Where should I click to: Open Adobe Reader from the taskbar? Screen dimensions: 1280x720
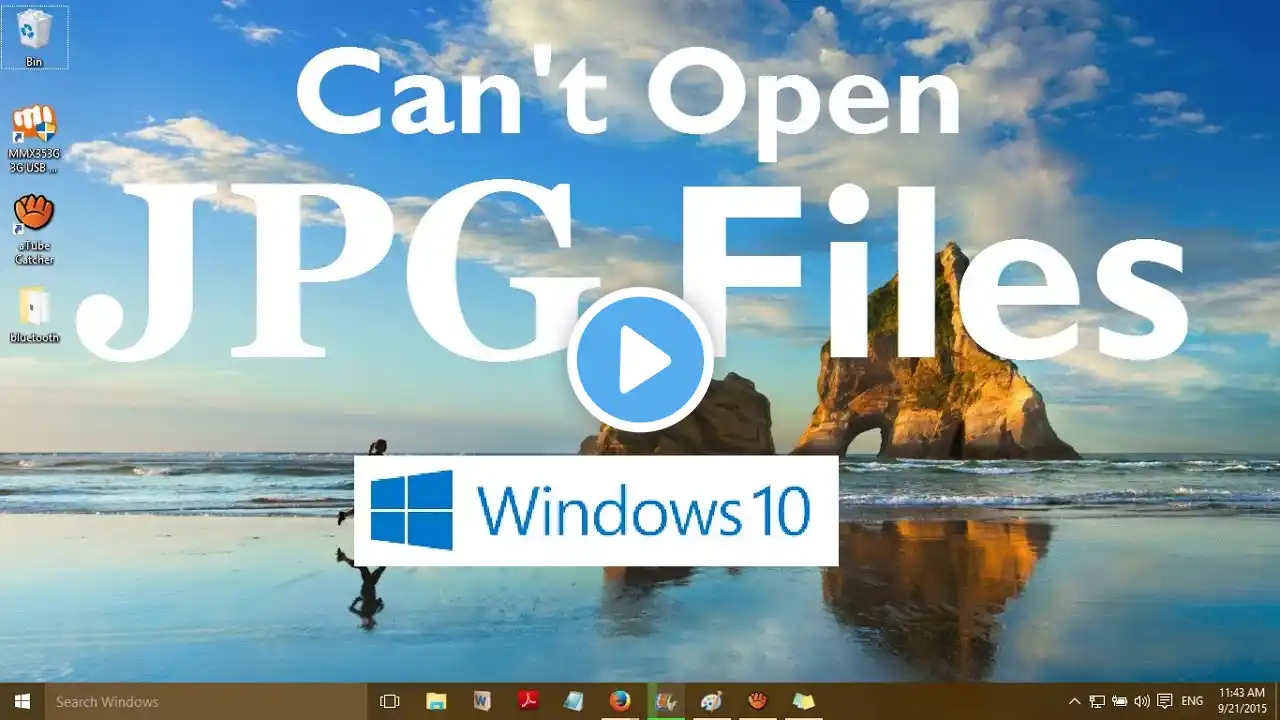[x=528, y=701]
